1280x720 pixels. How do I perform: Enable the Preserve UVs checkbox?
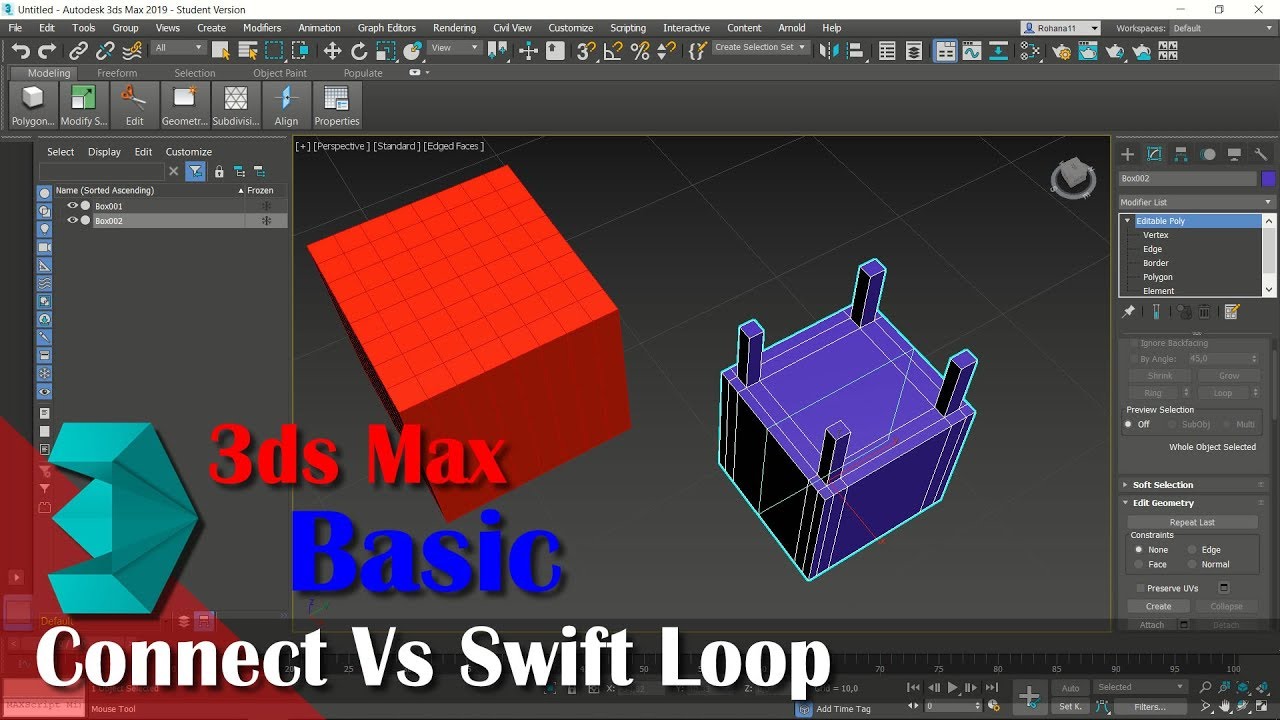tap(1140, 588)
